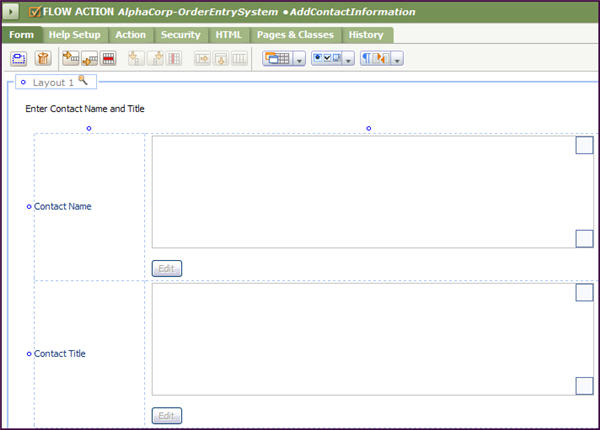The height and width of the screenshot is (430, 600).
Task: Click the second column handle circle above fields
Action: [x=369, y=129]
